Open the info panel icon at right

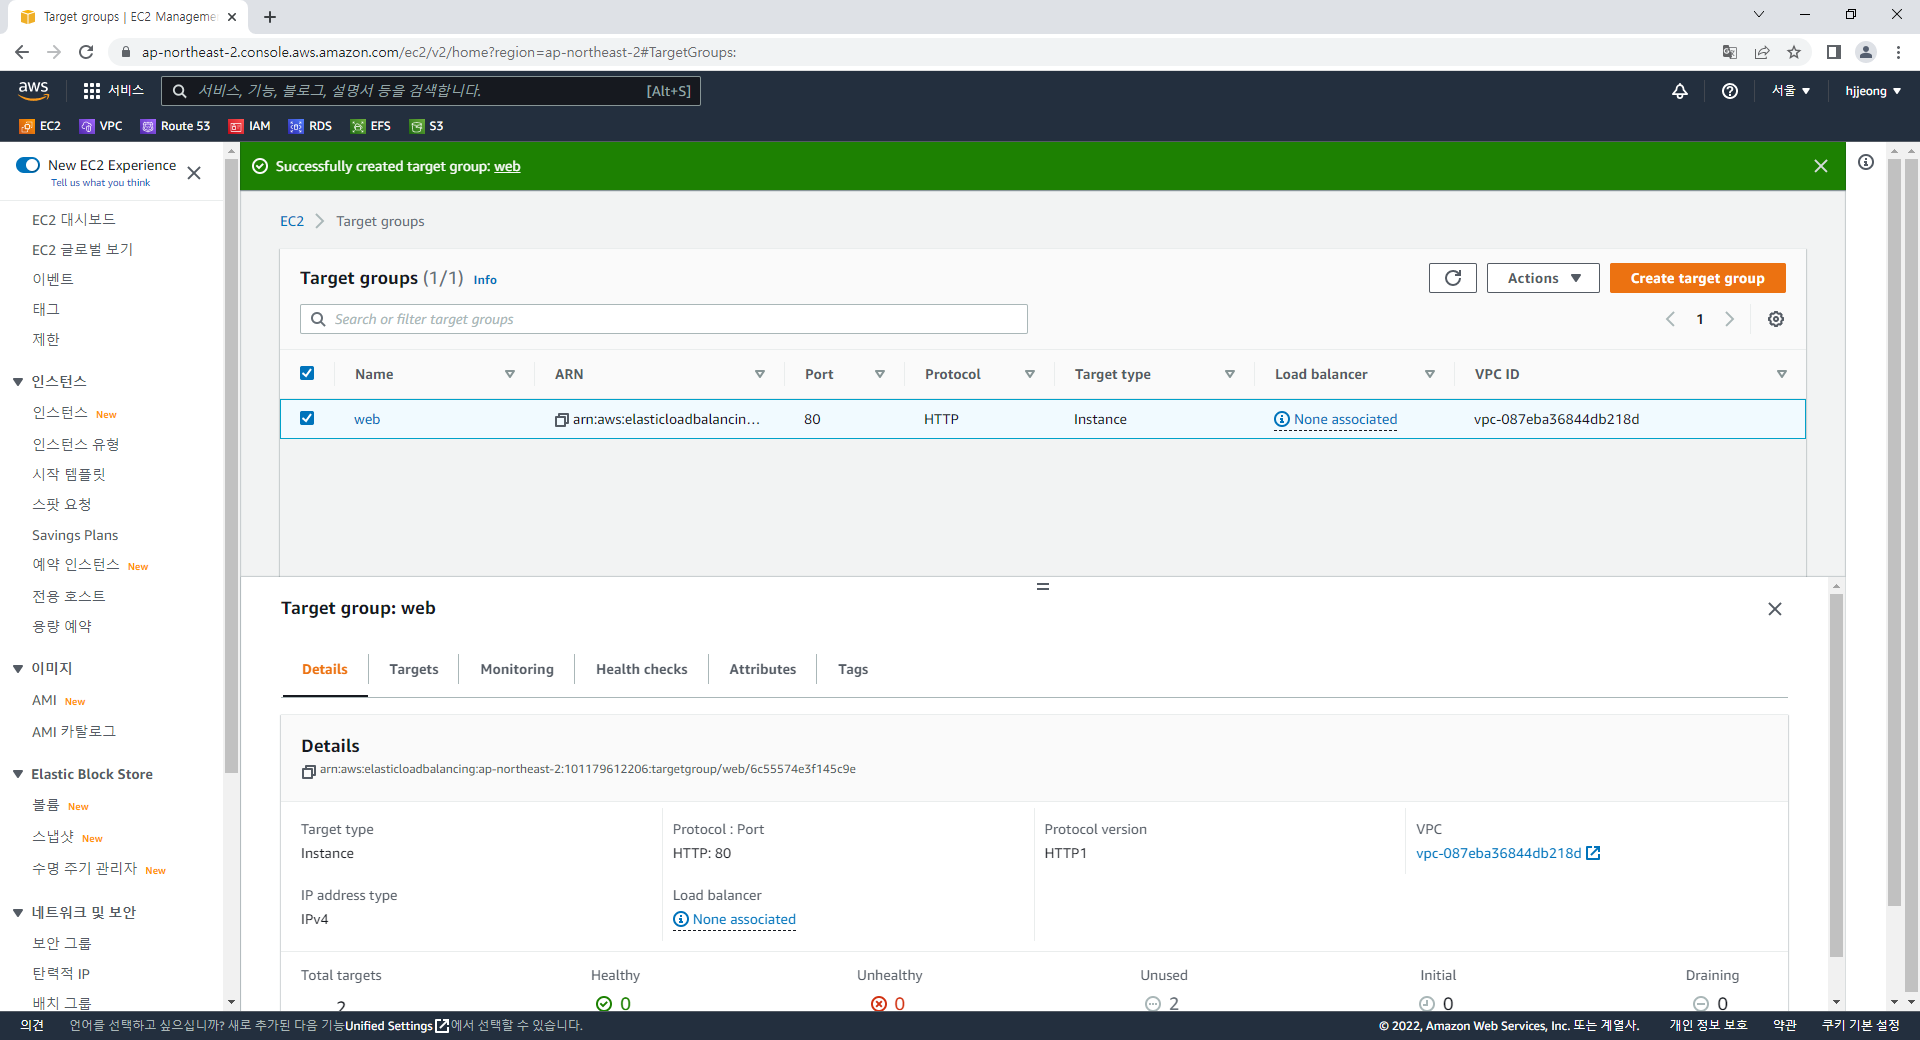point(1866,162)
